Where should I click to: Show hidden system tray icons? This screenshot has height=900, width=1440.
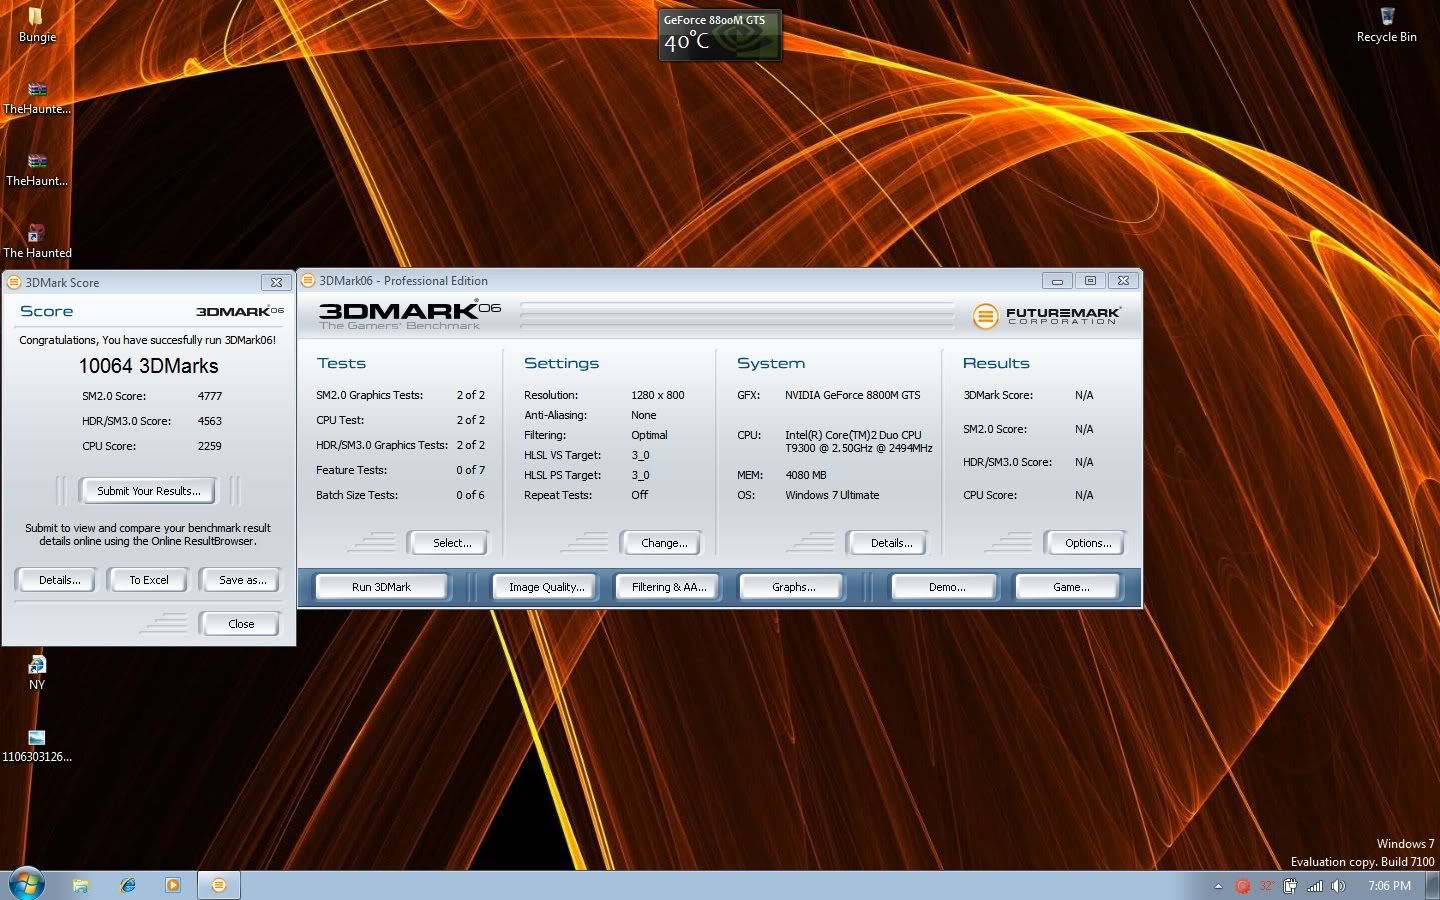point(1218,886)
